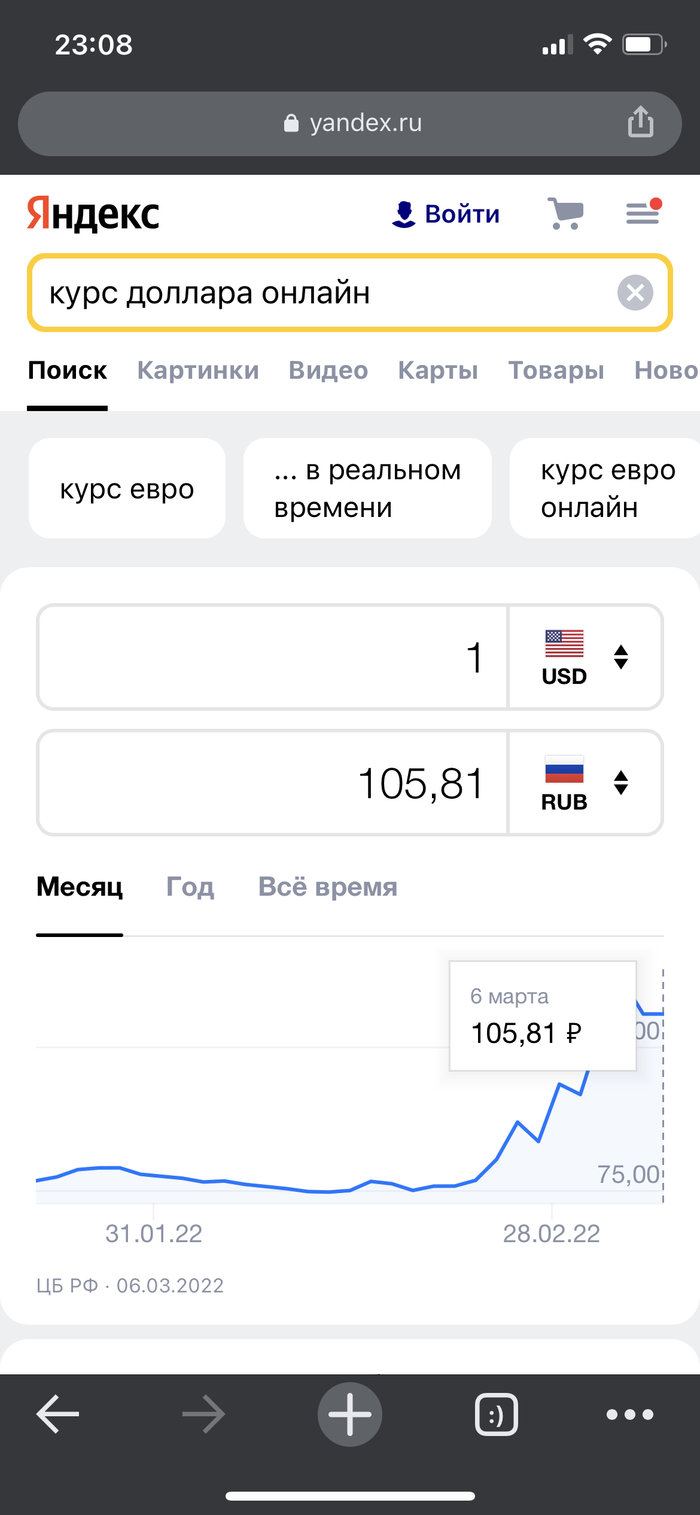The width and height of the screenshot is (700, 1515).
Task: Open the hamburger menu with red dot
Action: (x=641, y=212)
